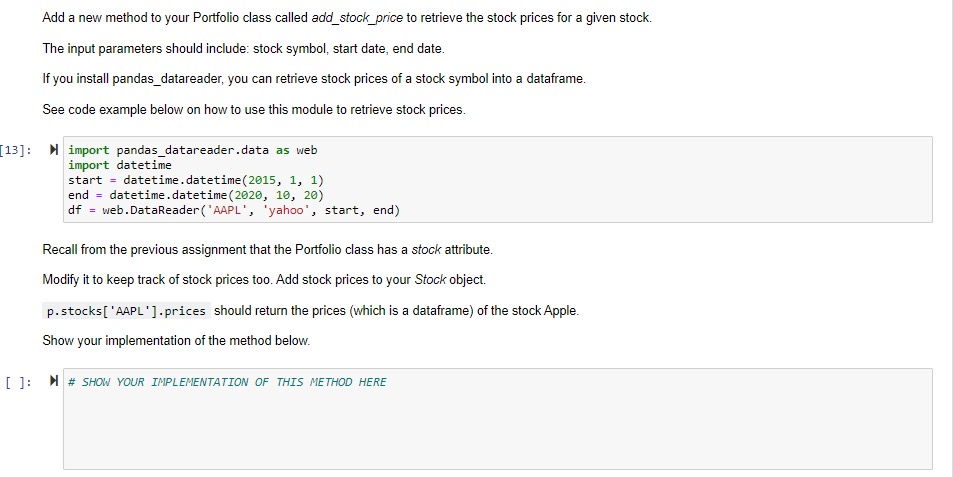The height and width of the screenshot is (477, 953).
Task: Place the cursor on the 'import datetime' line
Action: [120, 165]
